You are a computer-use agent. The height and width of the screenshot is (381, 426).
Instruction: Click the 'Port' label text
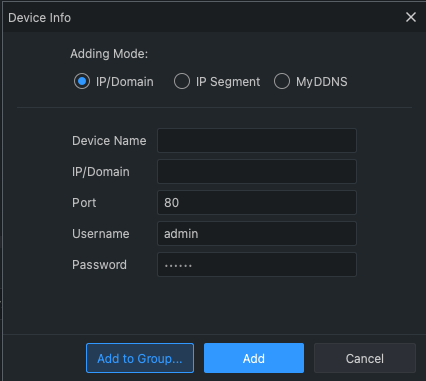point(84,203)
